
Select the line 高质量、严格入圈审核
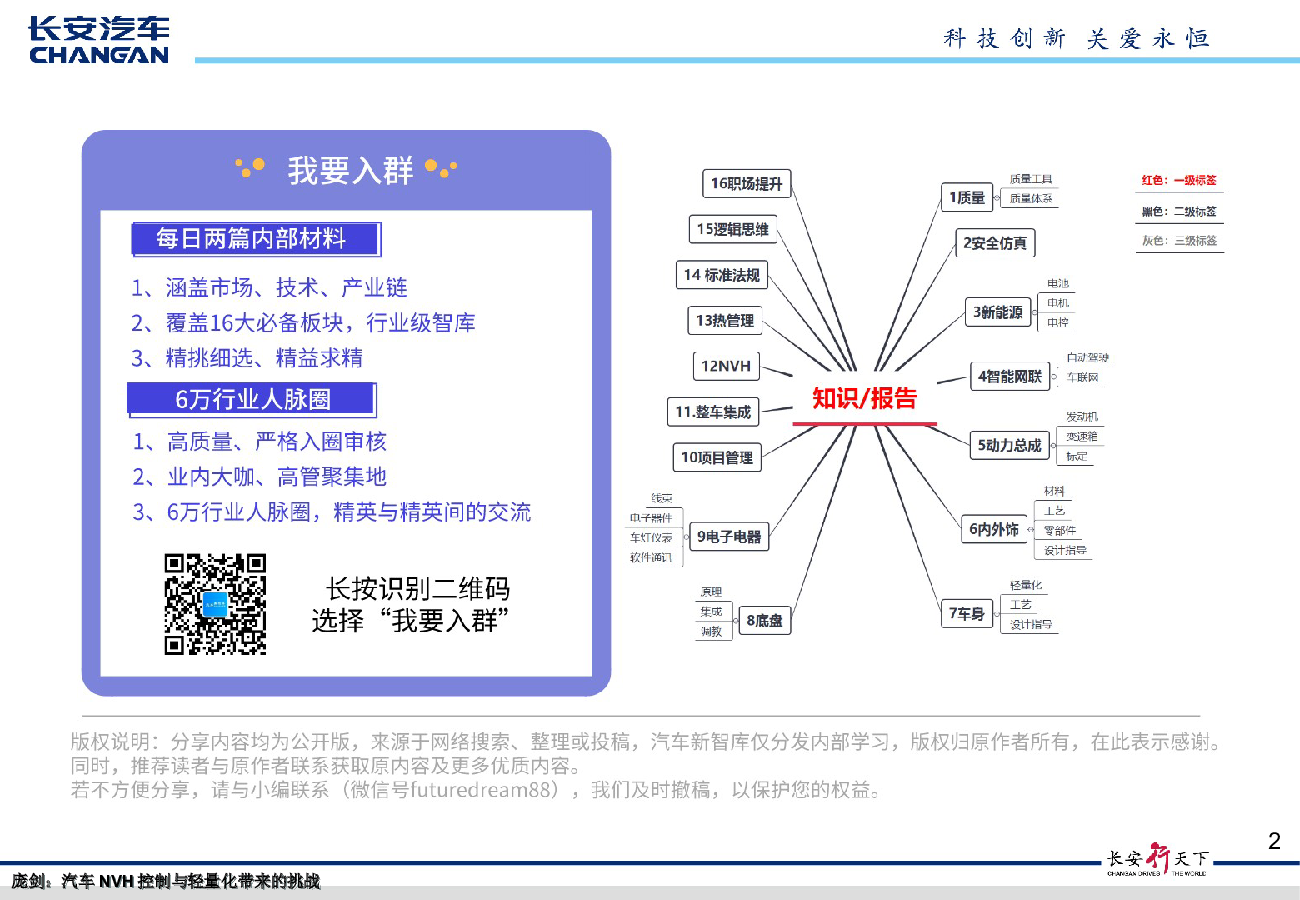[260, 441]
